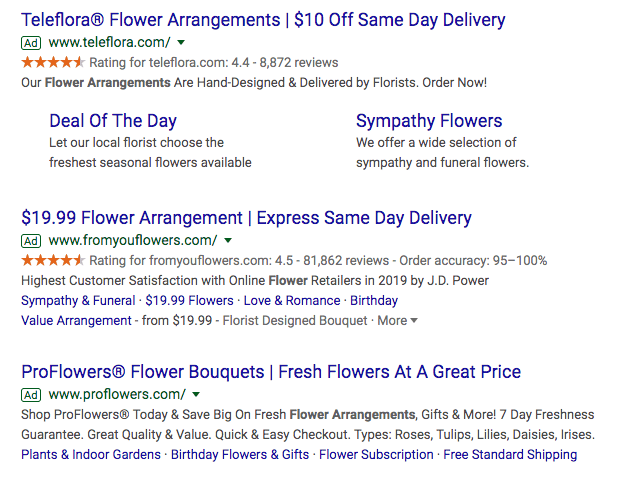Click the star rating for teleflora.com
This screenshot has height=481, width=619.
point(53,62)
